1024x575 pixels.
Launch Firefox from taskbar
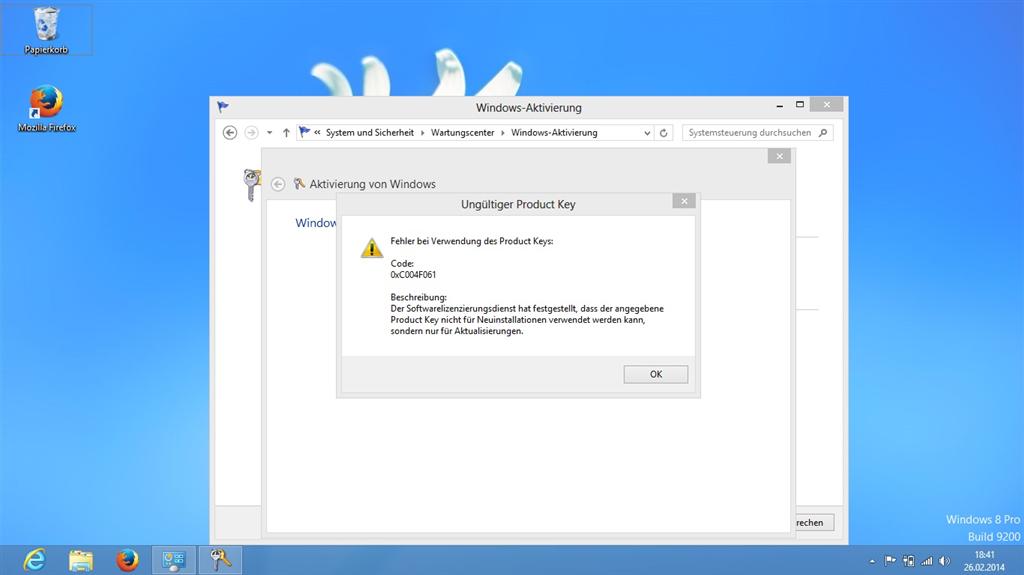coord(127,560)
